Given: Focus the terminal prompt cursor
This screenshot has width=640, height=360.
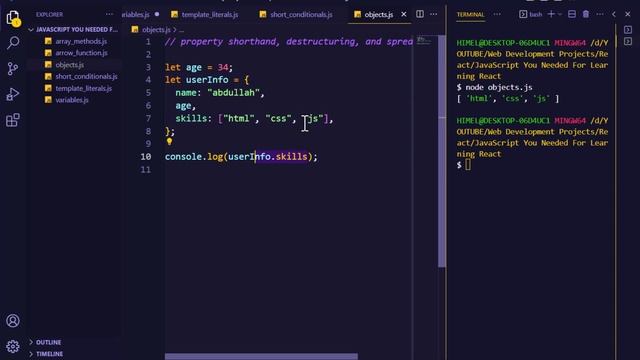Looking at the screenshot, I should [468, 165].
